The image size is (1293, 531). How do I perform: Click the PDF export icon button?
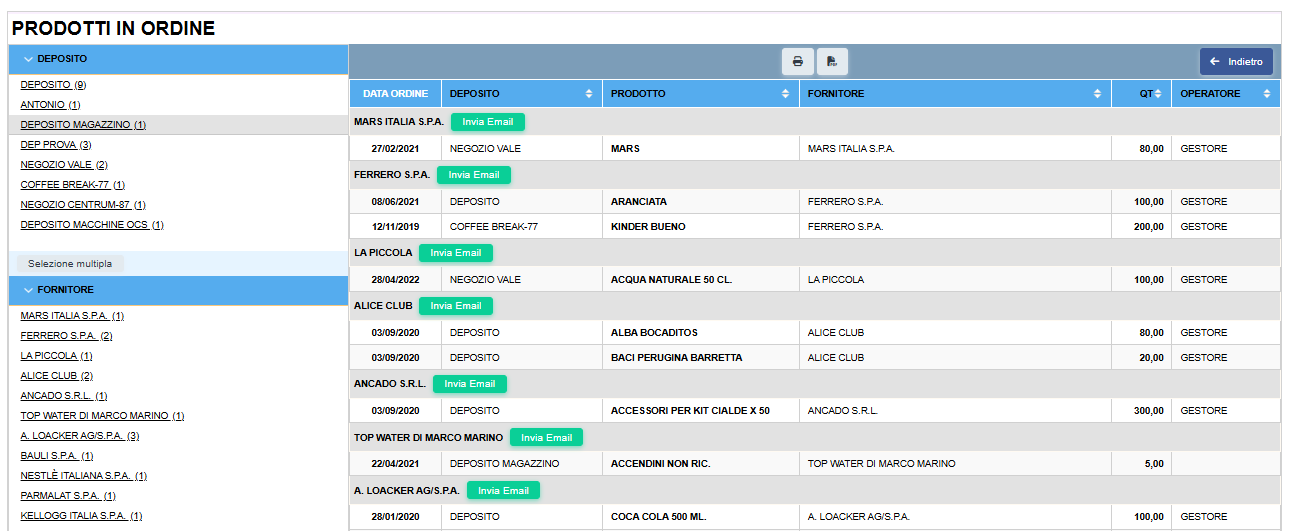[832, 62]
